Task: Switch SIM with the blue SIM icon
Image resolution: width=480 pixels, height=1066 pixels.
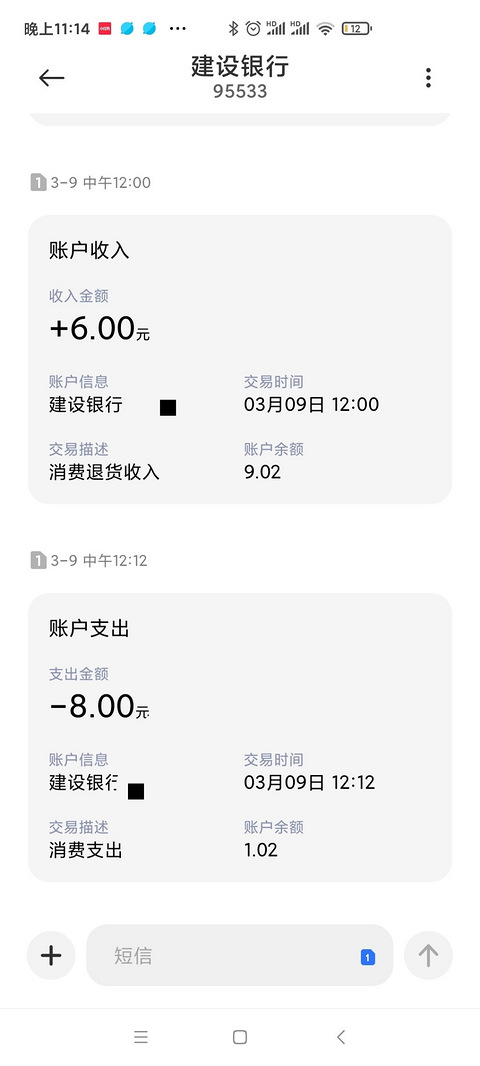Action: pos(368,957)
